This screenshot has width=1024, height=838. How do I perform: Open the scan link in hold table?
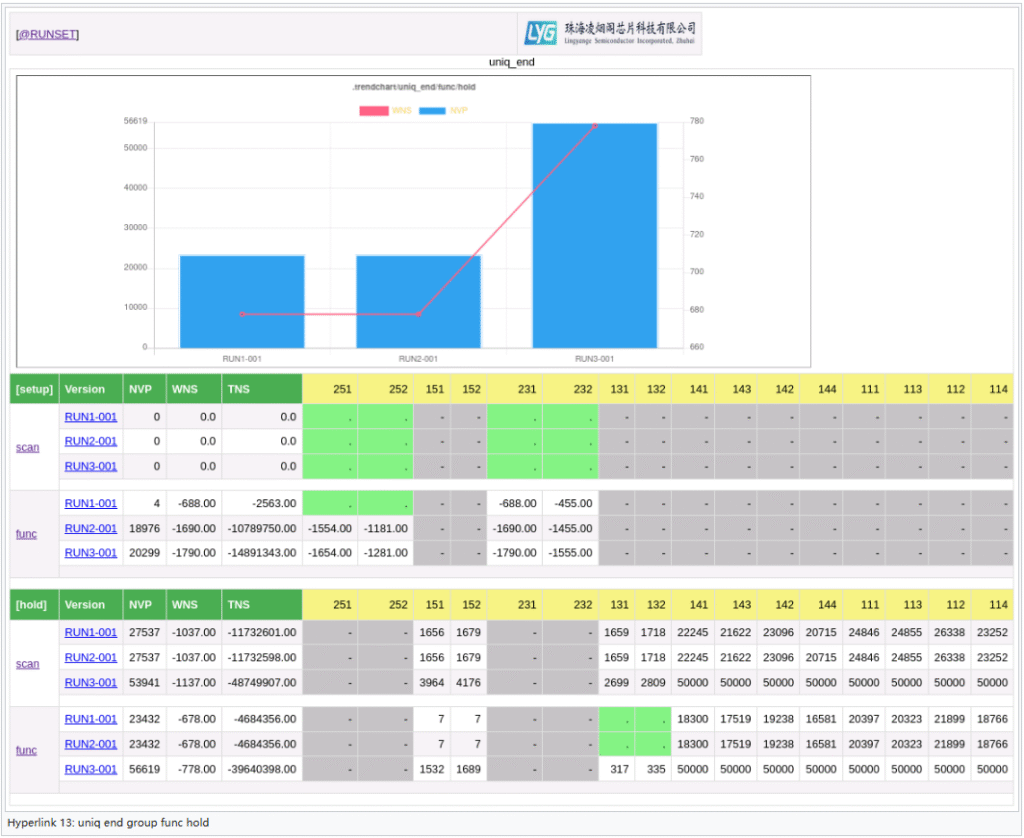coord(28,664)
